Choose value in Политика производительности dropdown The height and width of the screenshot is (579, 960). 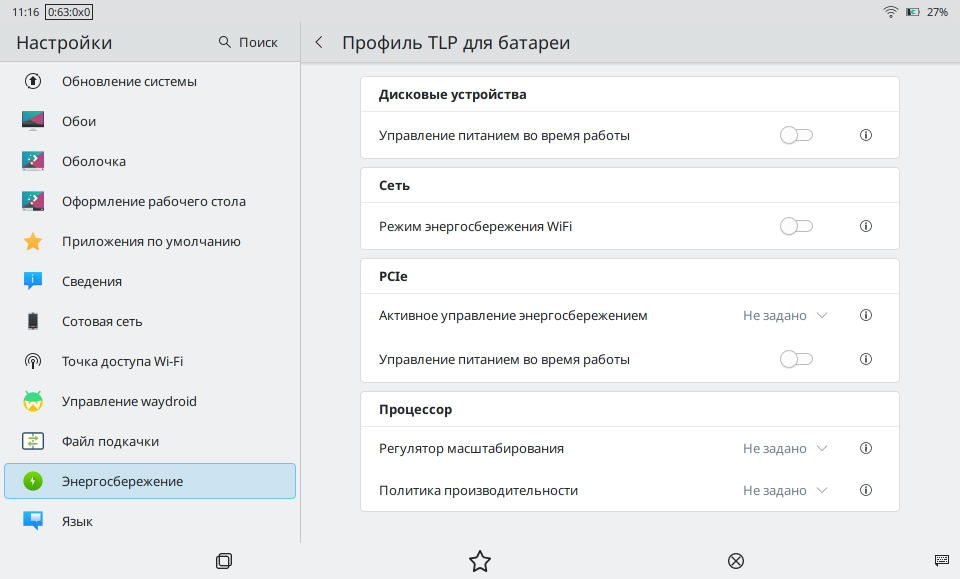(785, 490)
